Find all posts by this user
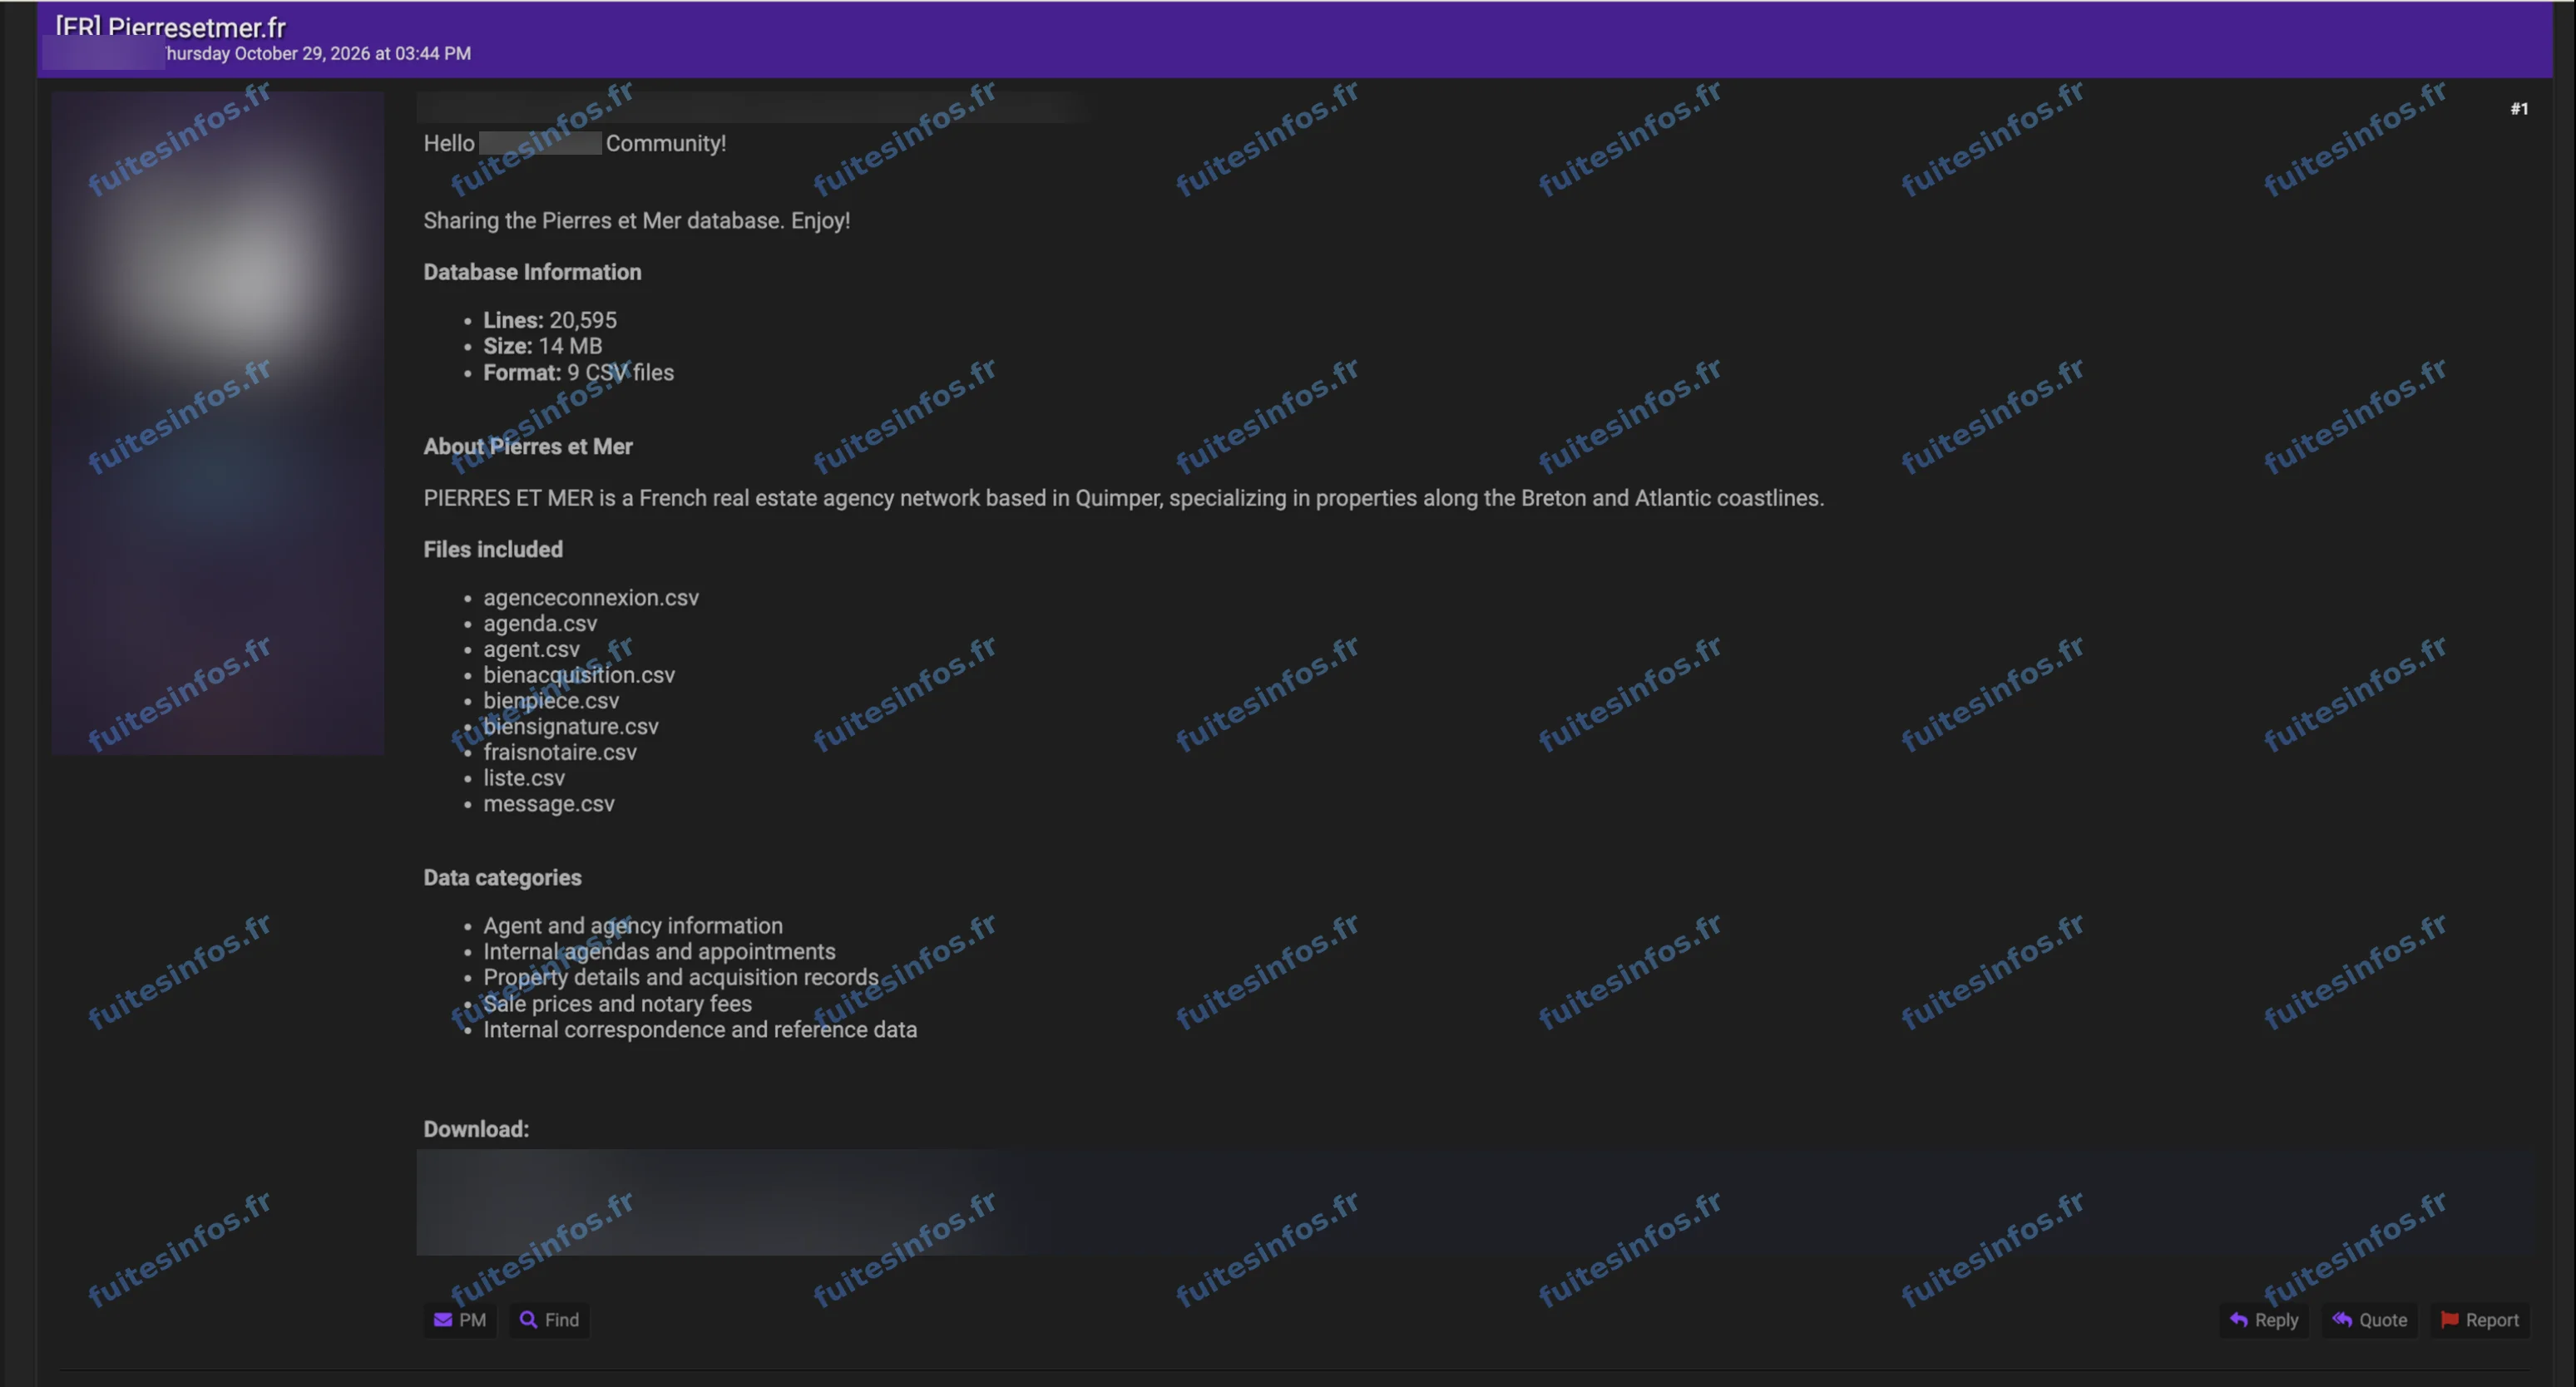This screenshot has width=2576, height=1387. pyautogui.click(x=549, y=1319)
